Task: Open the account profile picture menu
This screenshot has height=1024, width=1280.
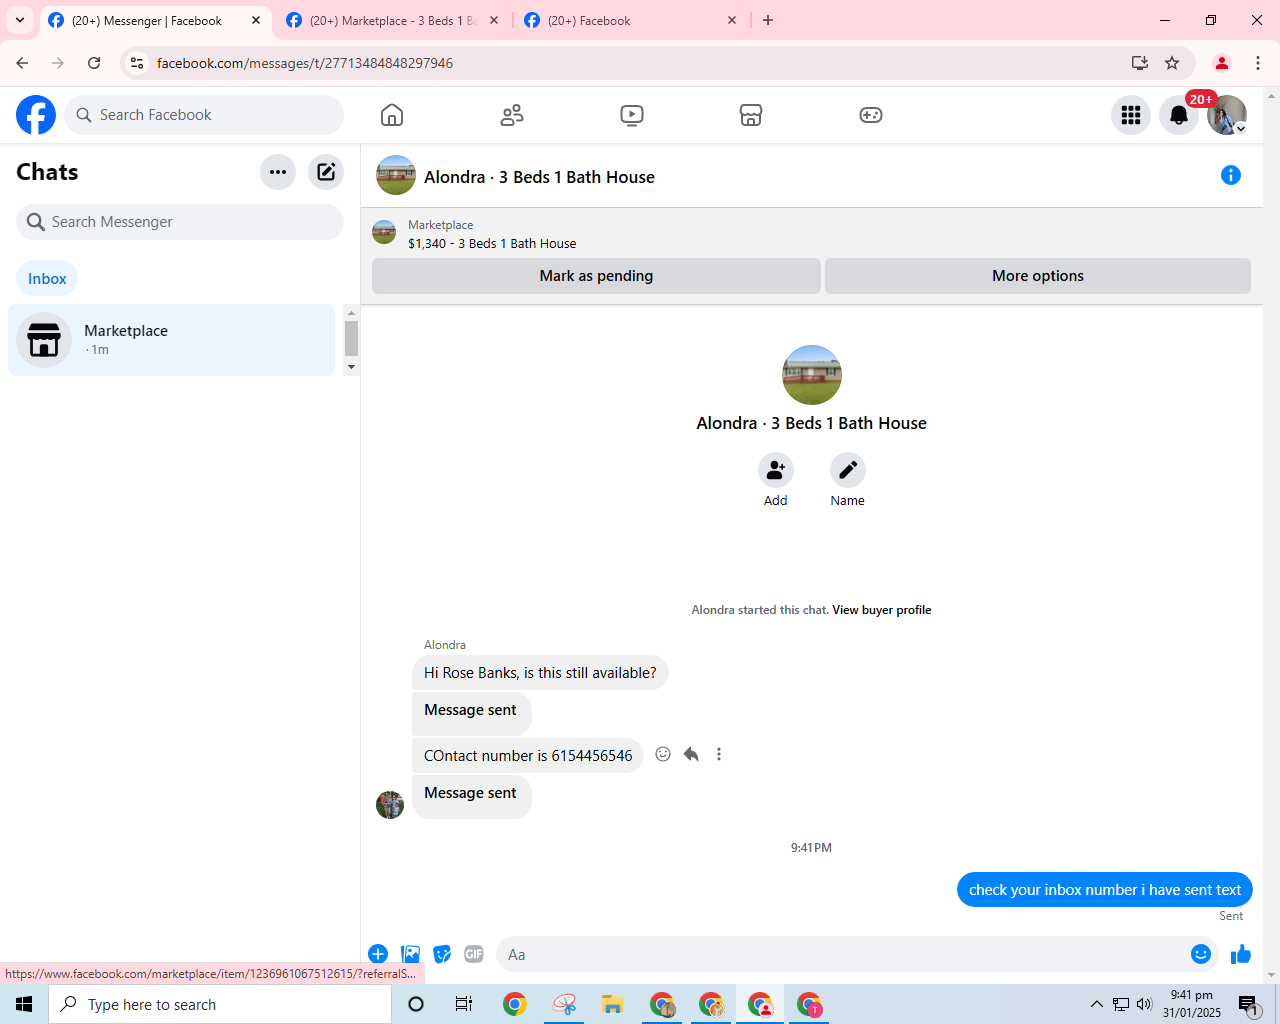Action: click(x=1227, y=115)
